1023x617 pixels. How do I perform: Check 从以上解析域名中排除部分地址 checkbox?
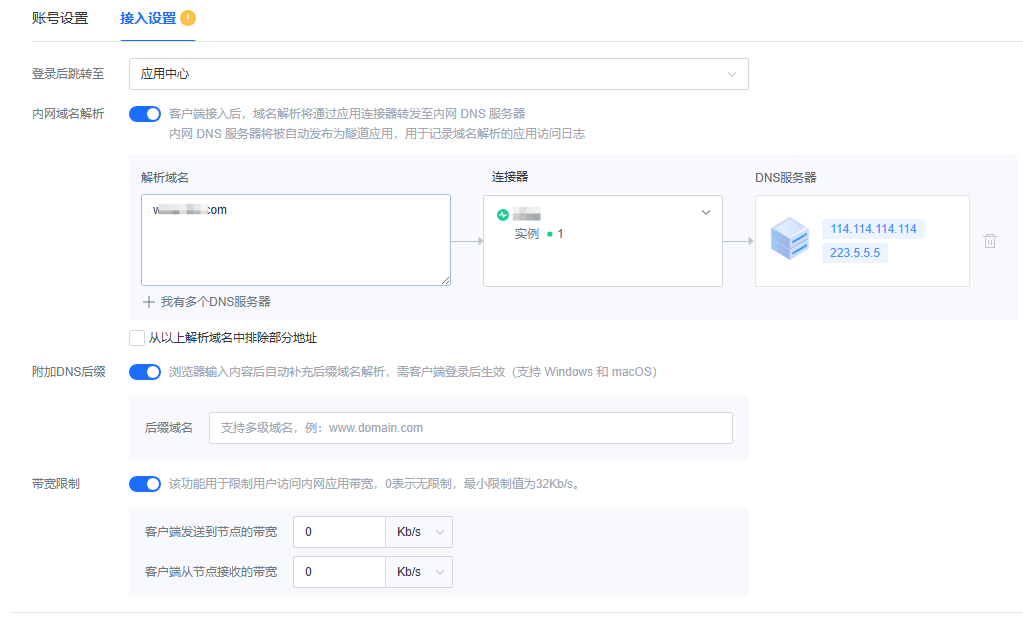pyautogui.click(x=137, y=338)
